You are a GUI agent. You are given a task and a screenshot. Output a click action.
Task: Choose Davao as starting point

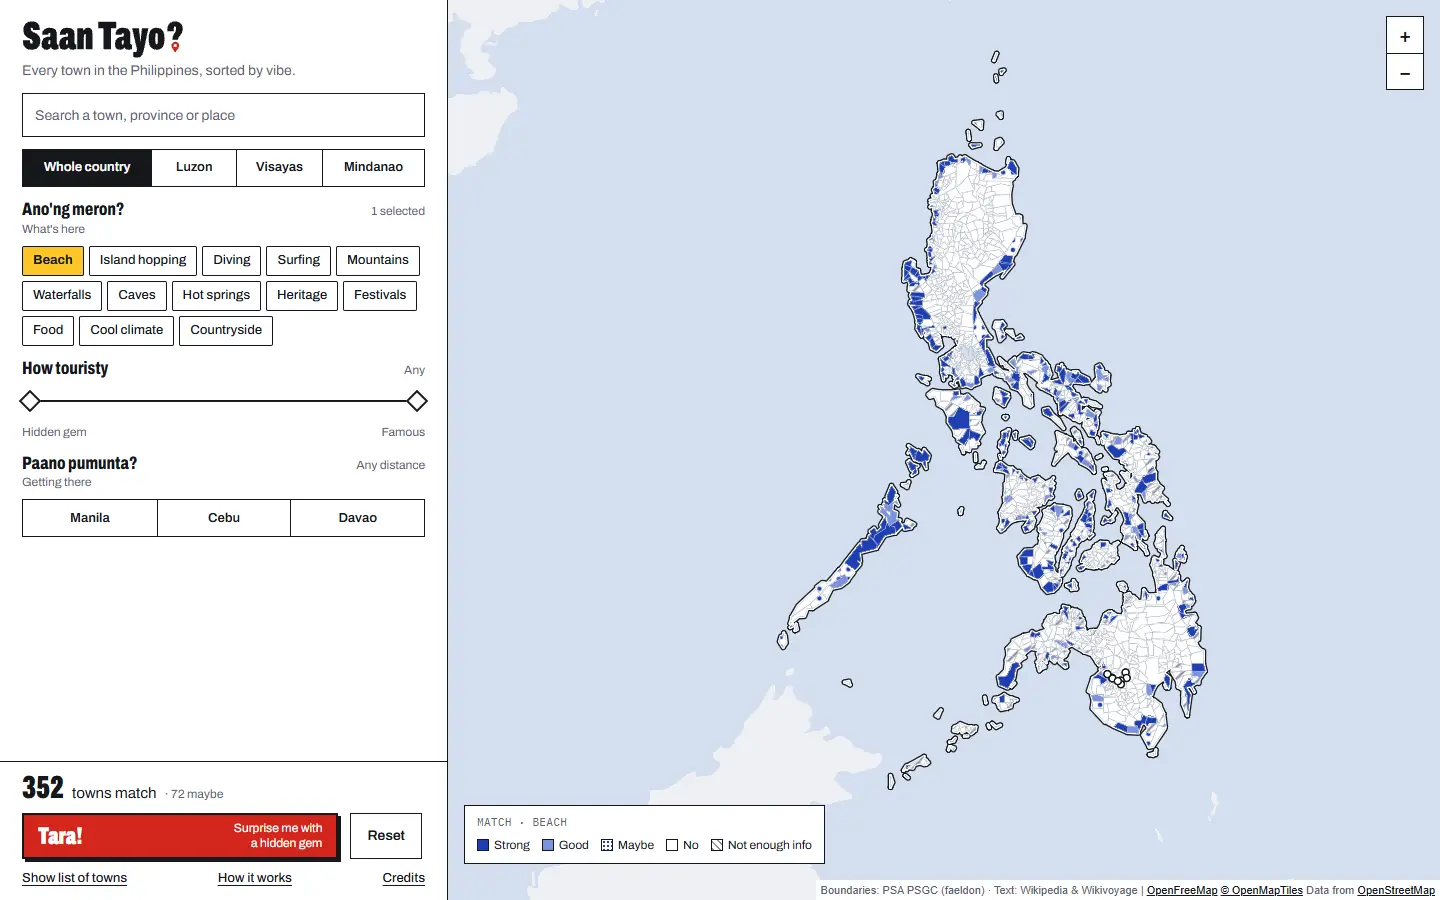point(358,518)
